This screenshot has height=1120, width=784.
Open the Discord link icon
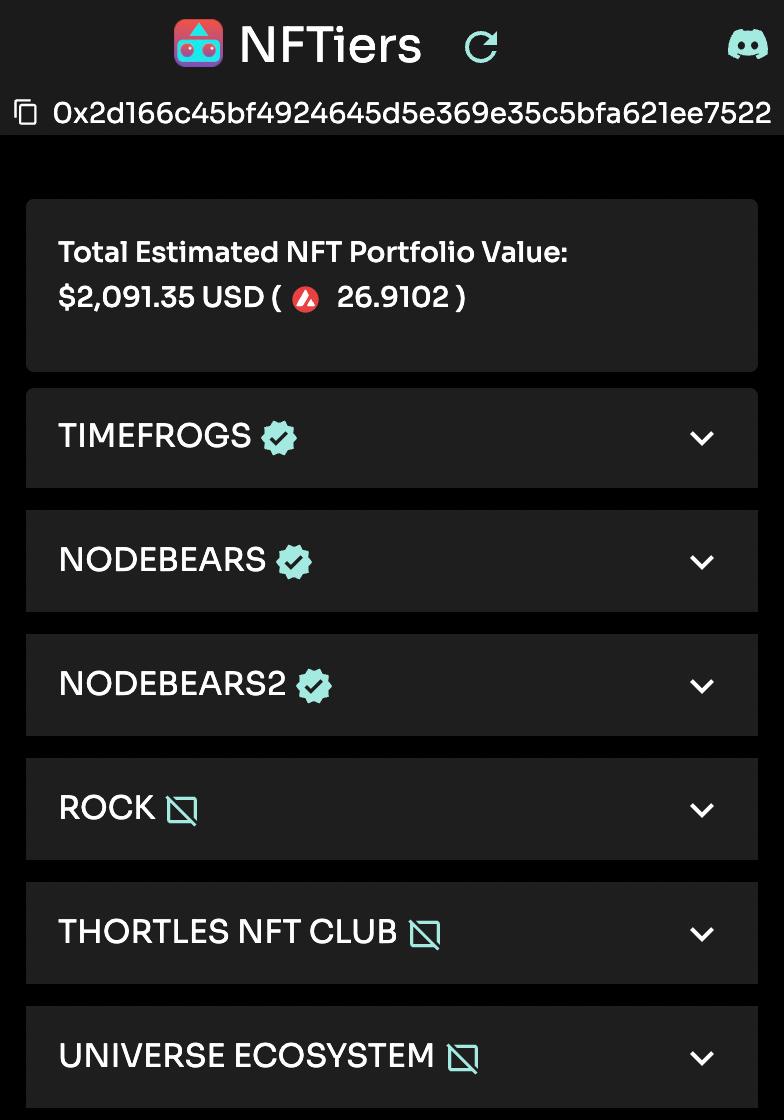tap(747, 45)
